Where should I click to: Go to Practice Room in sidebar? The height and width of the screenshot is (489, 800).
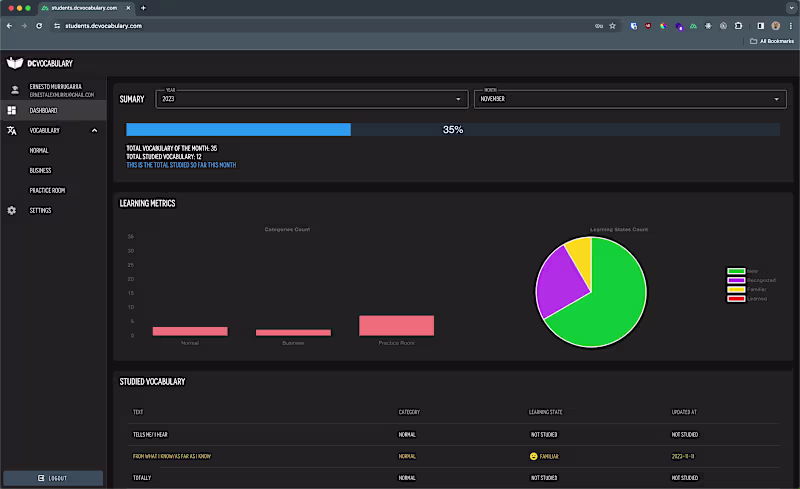pyautogui.click(x=47, y=190)
